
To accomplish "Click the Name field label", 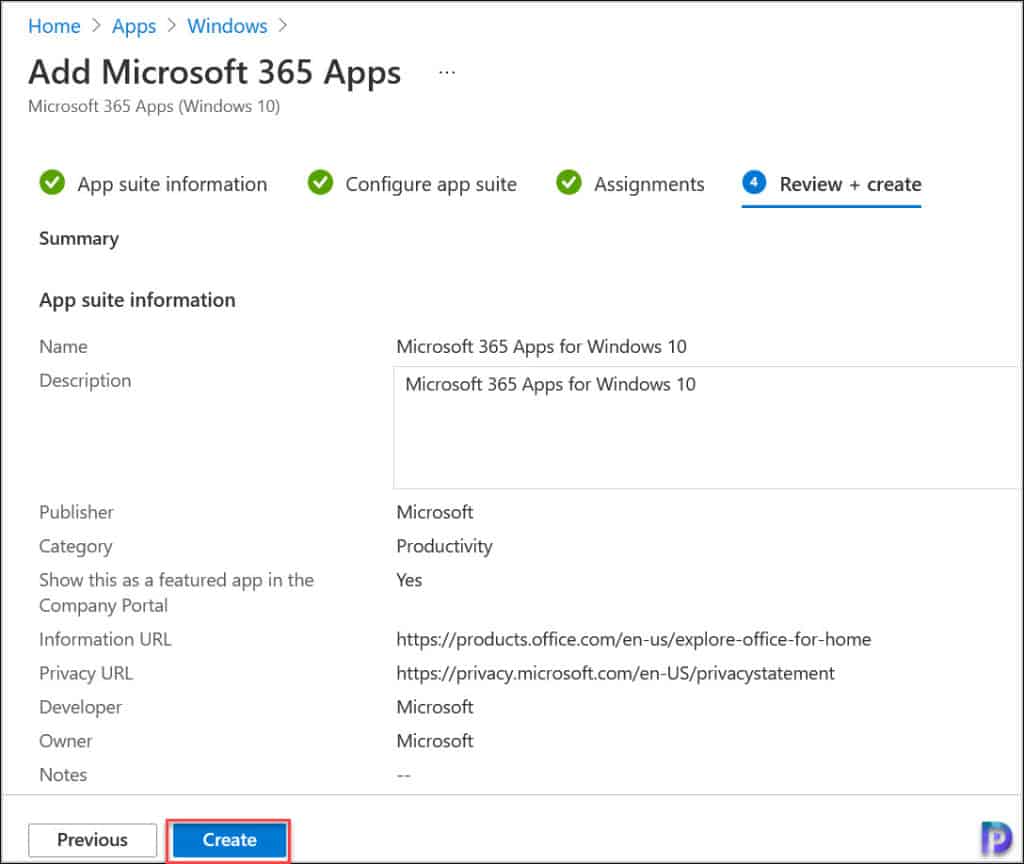I will click(x=63, y=347).
